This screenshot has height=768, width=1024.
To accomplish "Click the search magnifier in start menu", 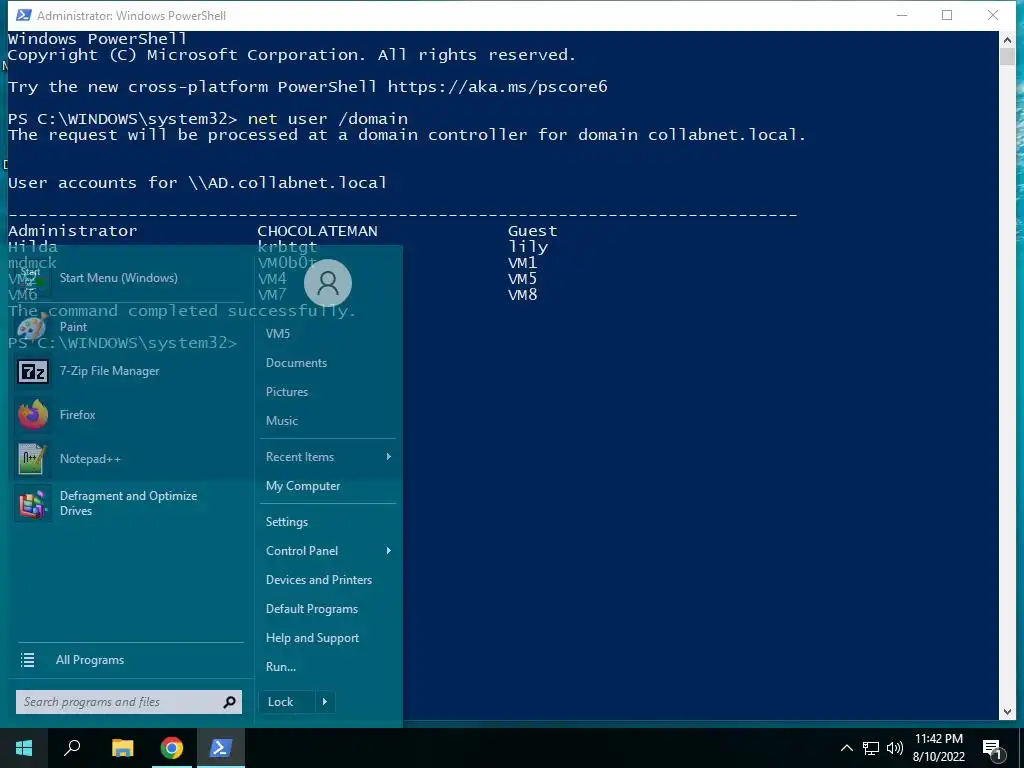I will coord(229,702).
